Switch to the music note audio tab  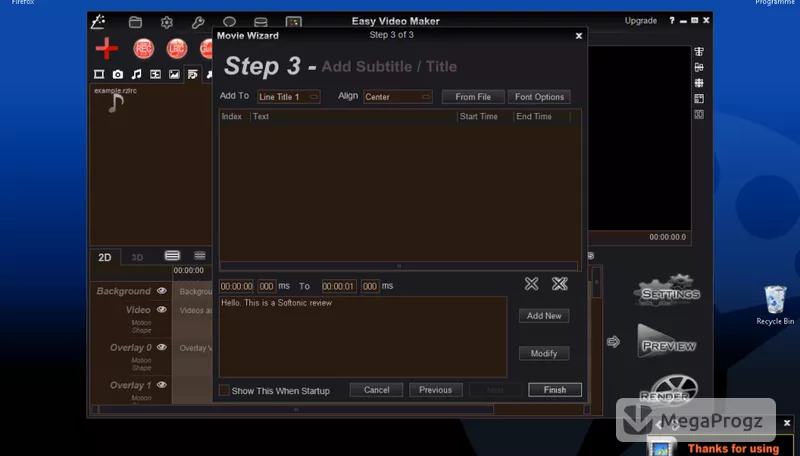click(x=136, y=74)
